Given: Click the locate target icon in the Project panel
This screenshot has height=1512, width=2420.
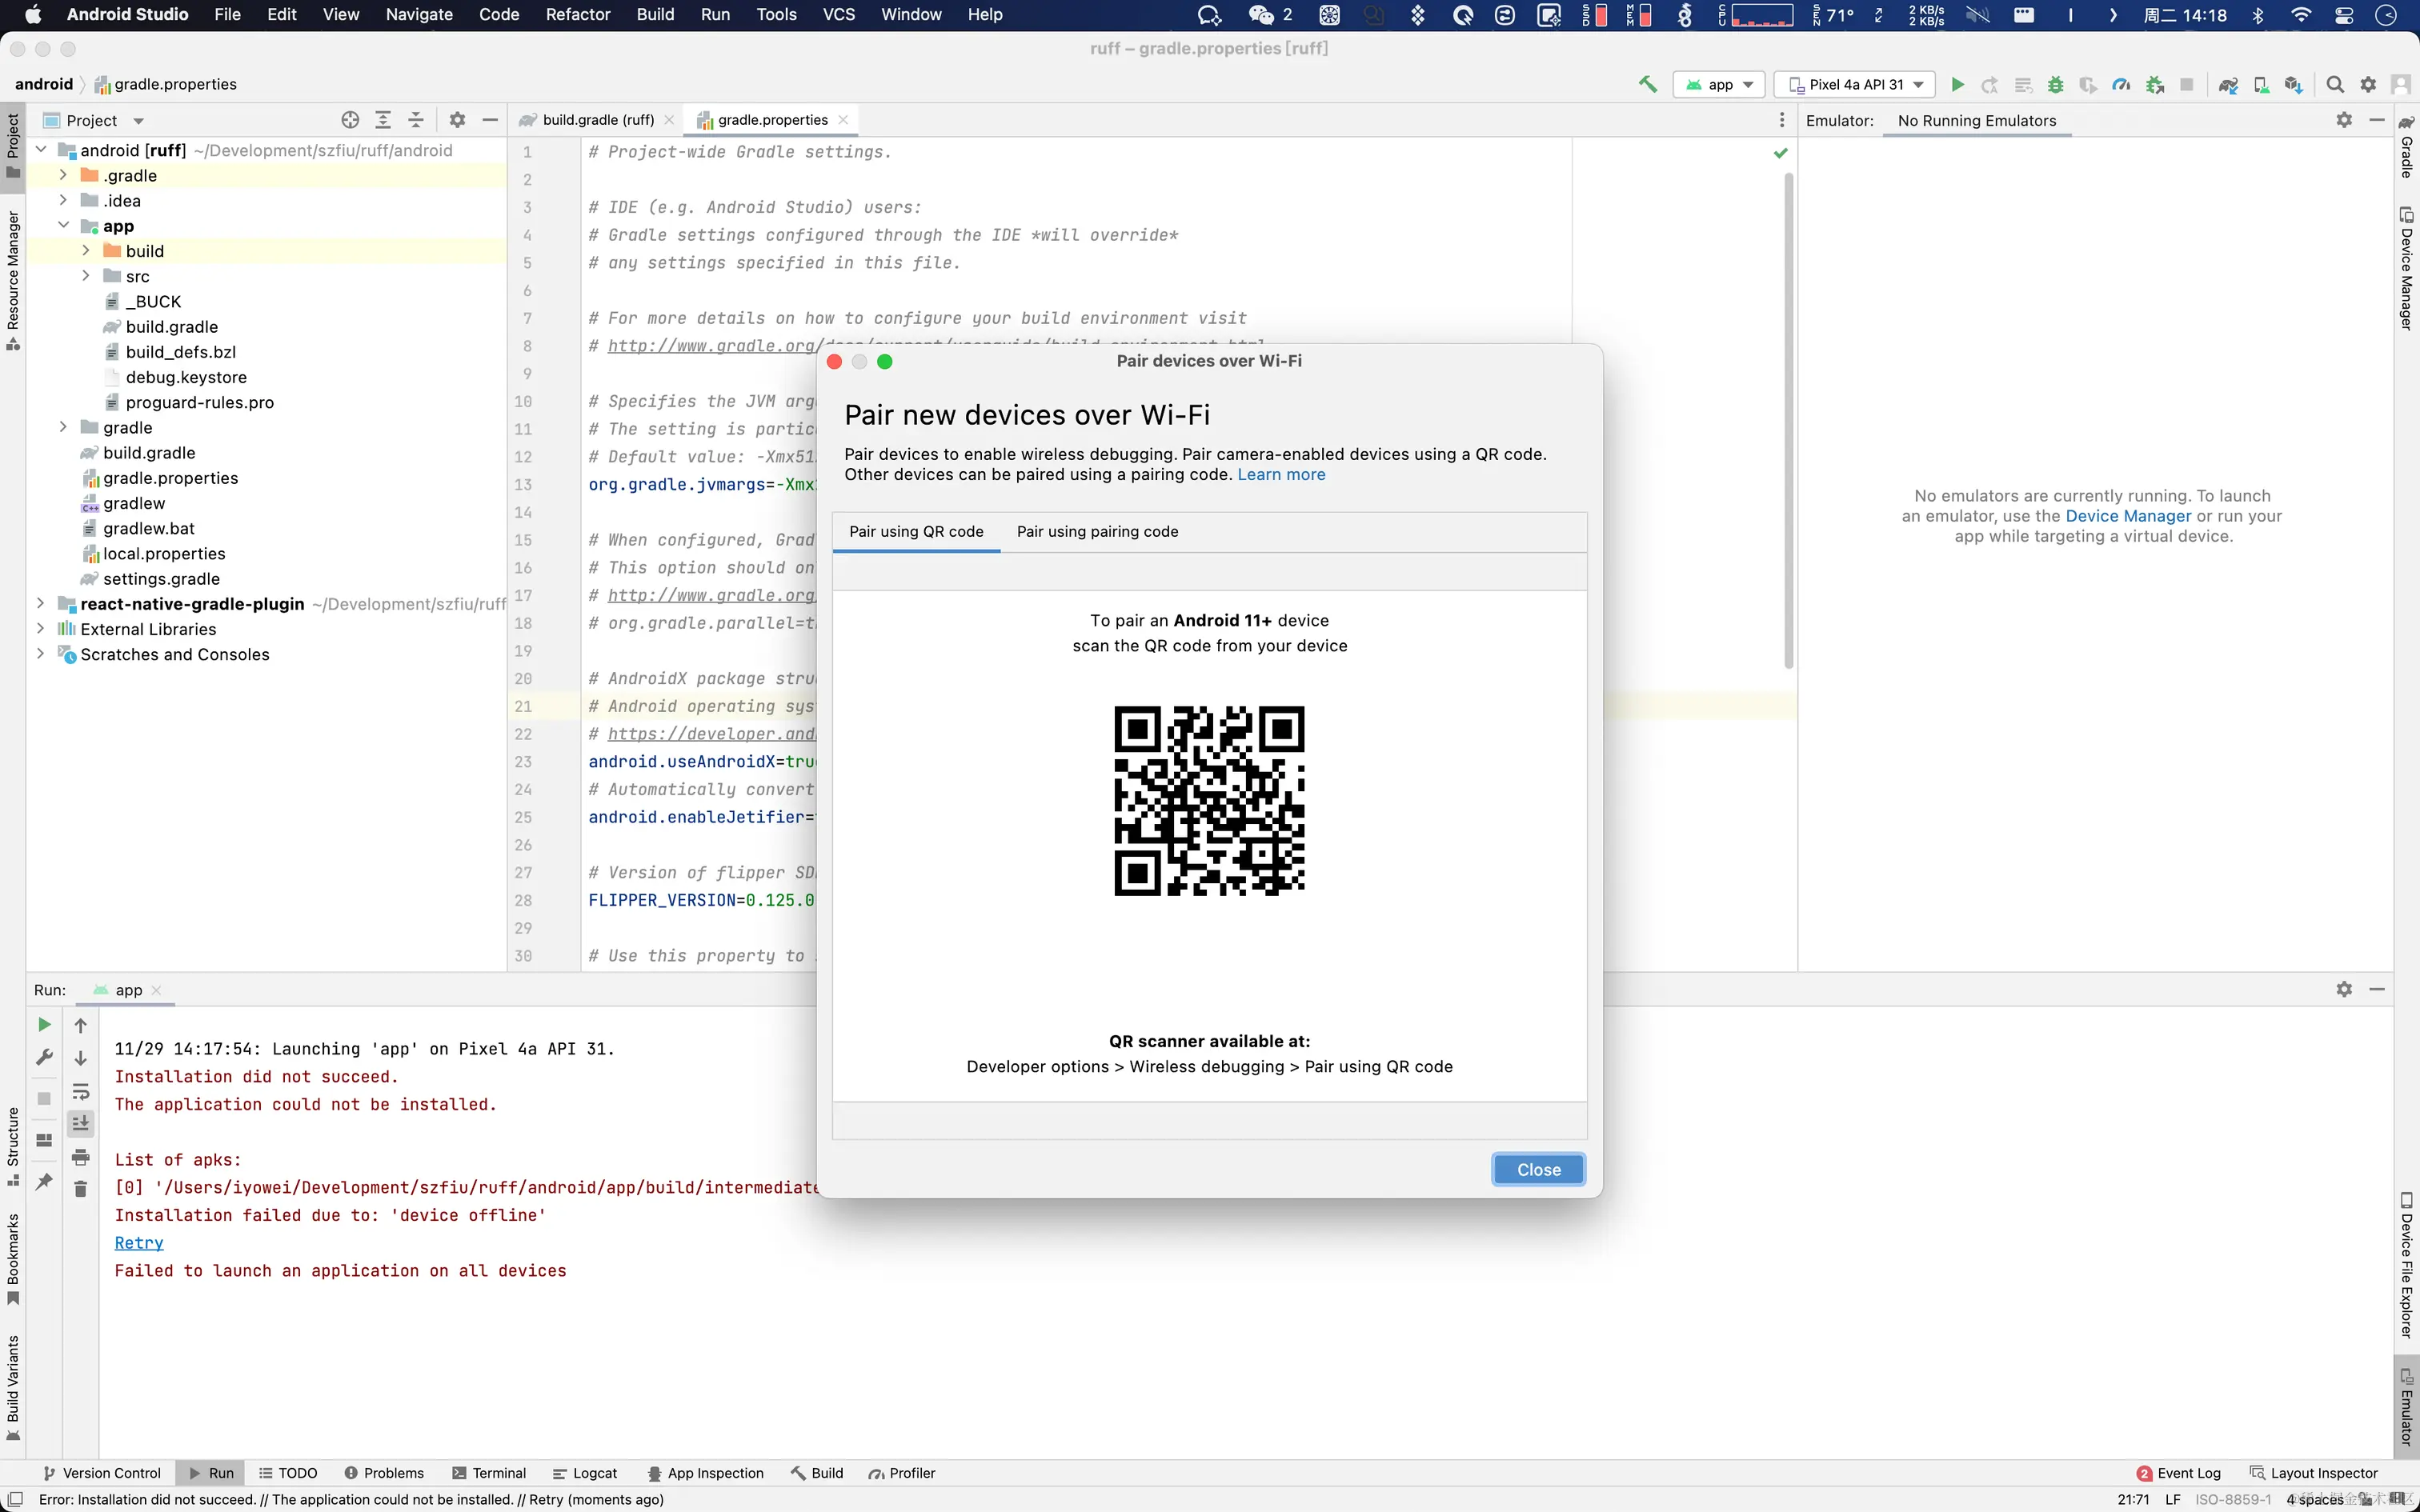Looking at the screenshot, I should pos(350,120).
